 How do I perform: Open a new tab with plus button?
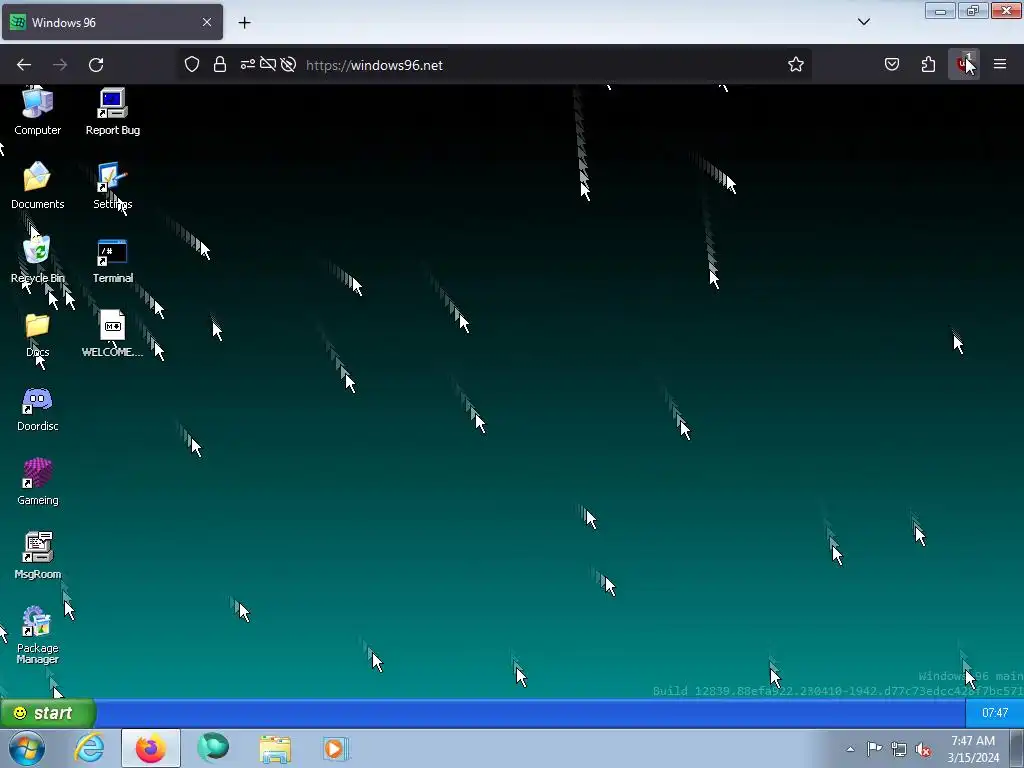[244, 23]
